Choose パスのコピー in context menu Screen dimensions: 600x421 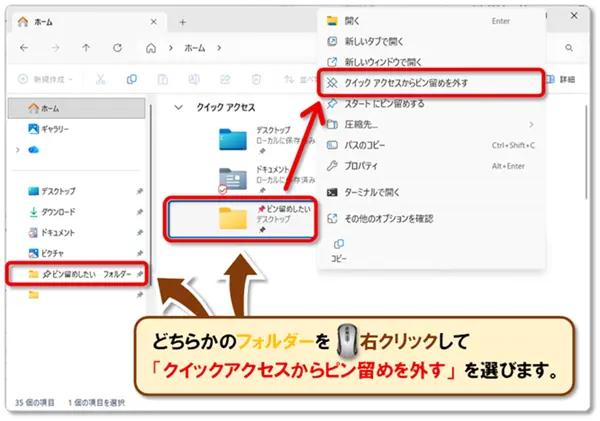pos(431,145)
